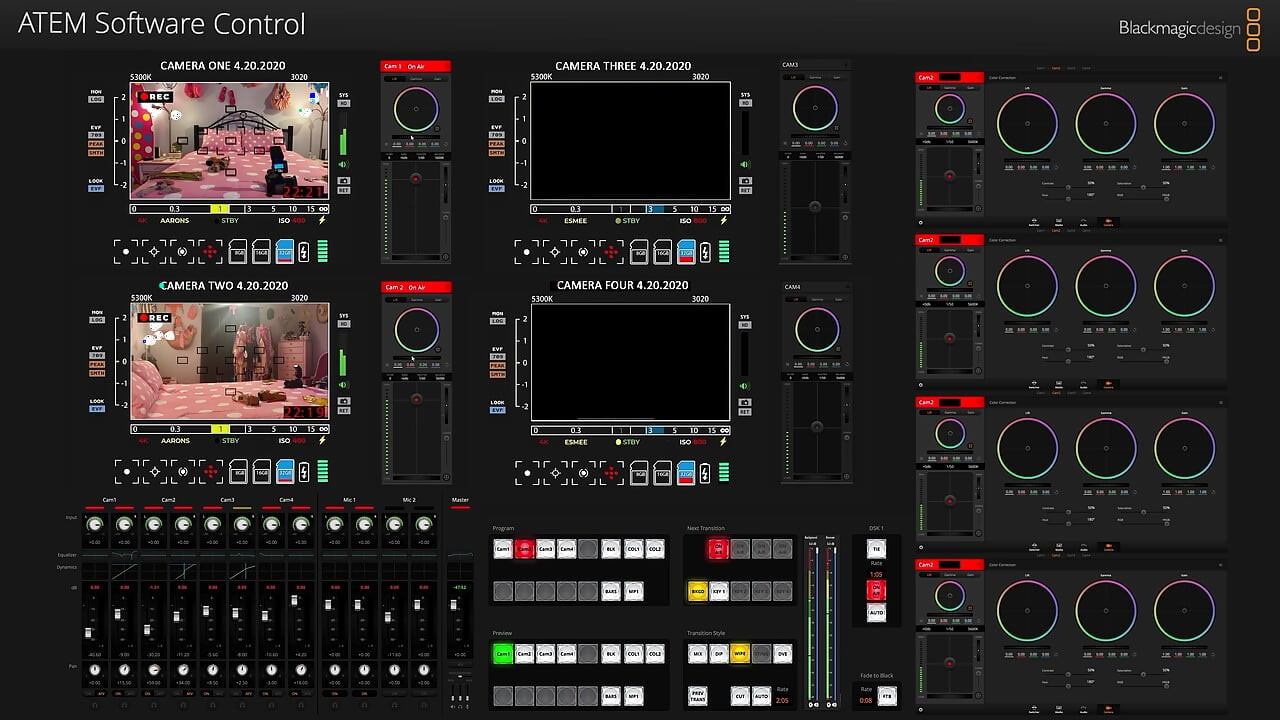Click the green signal bars icon under Camera Two
1280x720 pixels.
pos(323,471)
